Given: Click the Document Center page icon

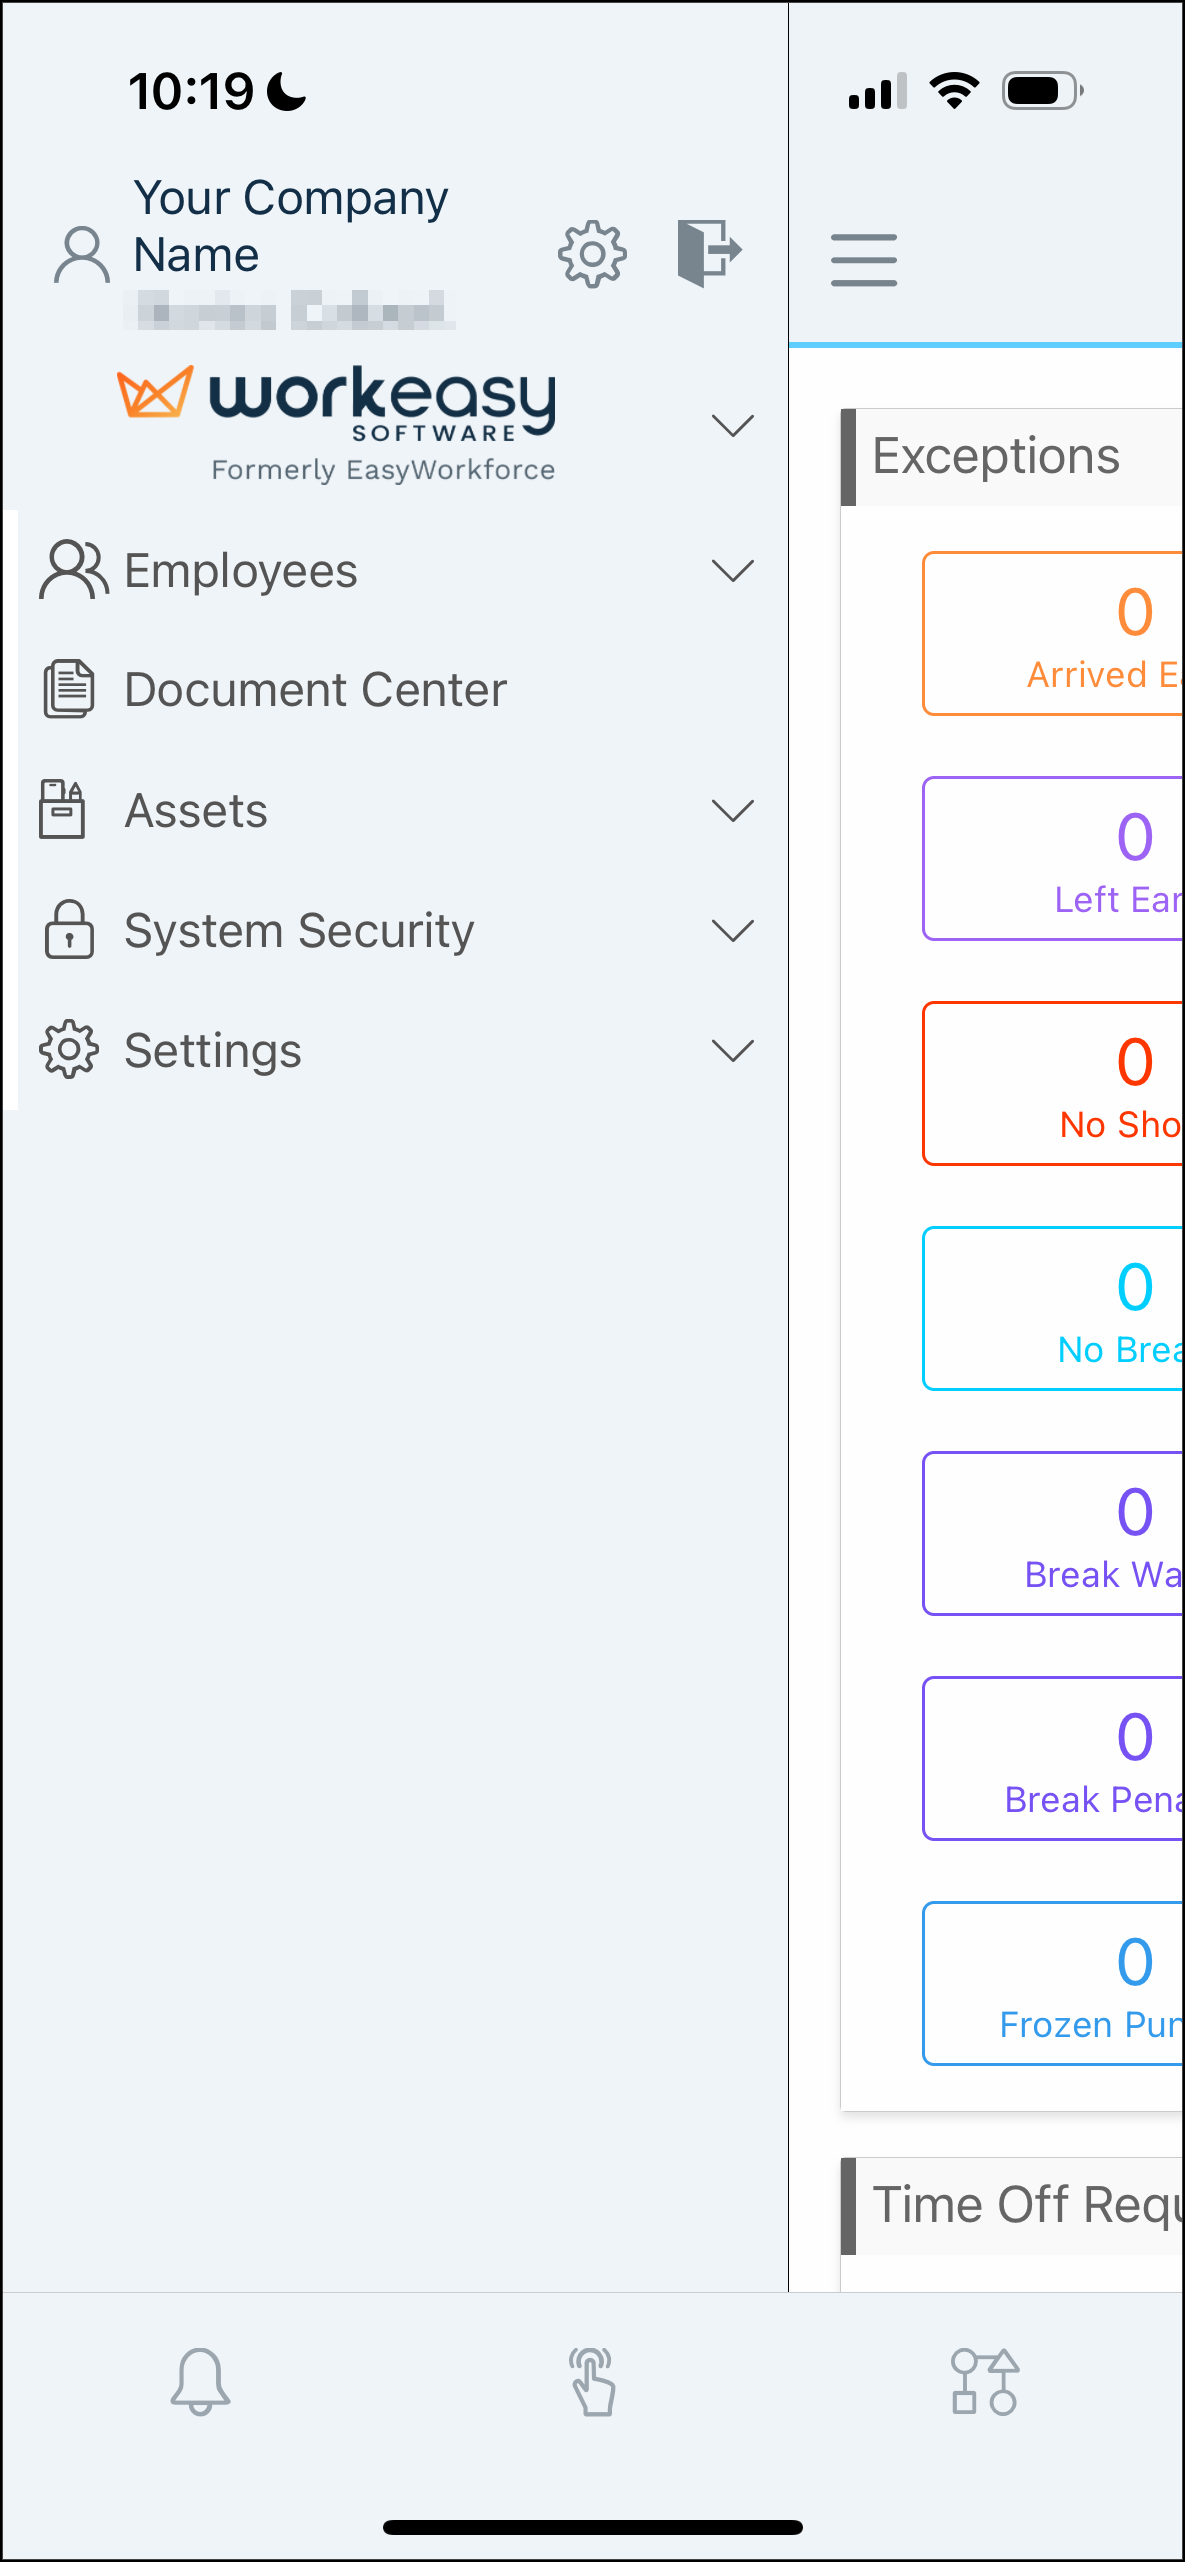Looking at the screenshot, I should [68, 689].
